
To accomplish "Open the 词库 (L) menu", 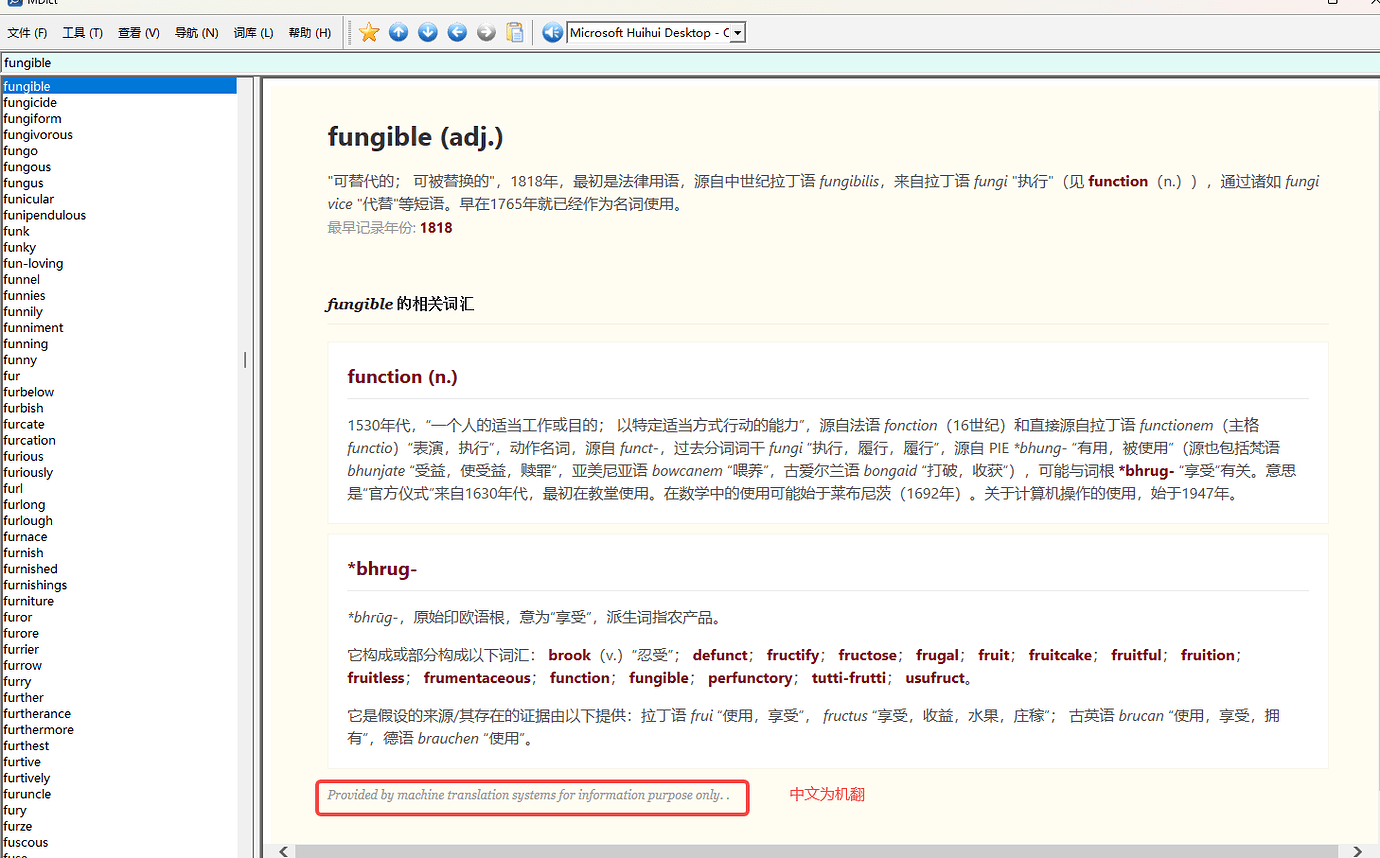I will tap(253, 31).
